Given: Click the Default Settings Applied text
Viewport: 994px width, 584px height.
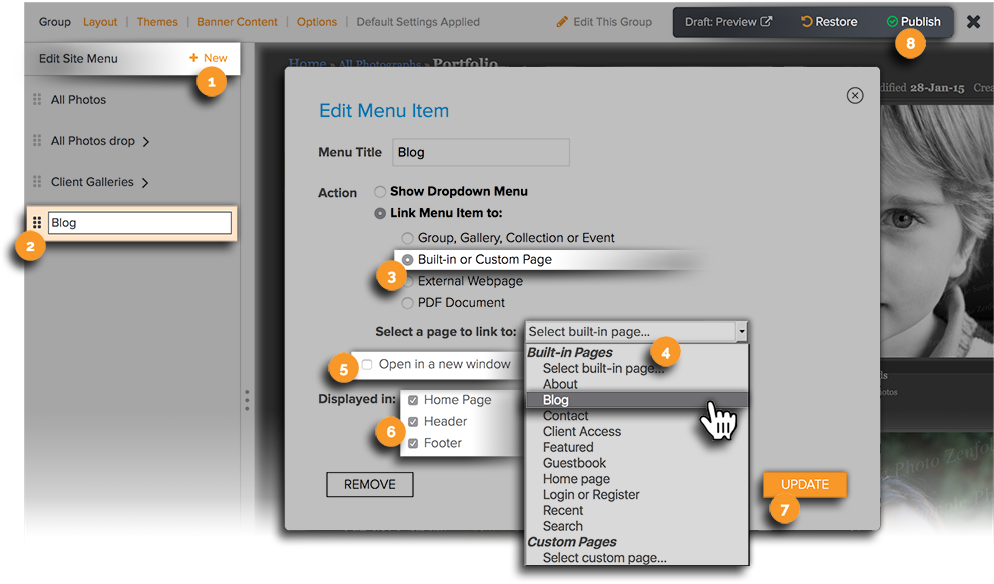Looking at the screenshot, I should 418,22.
